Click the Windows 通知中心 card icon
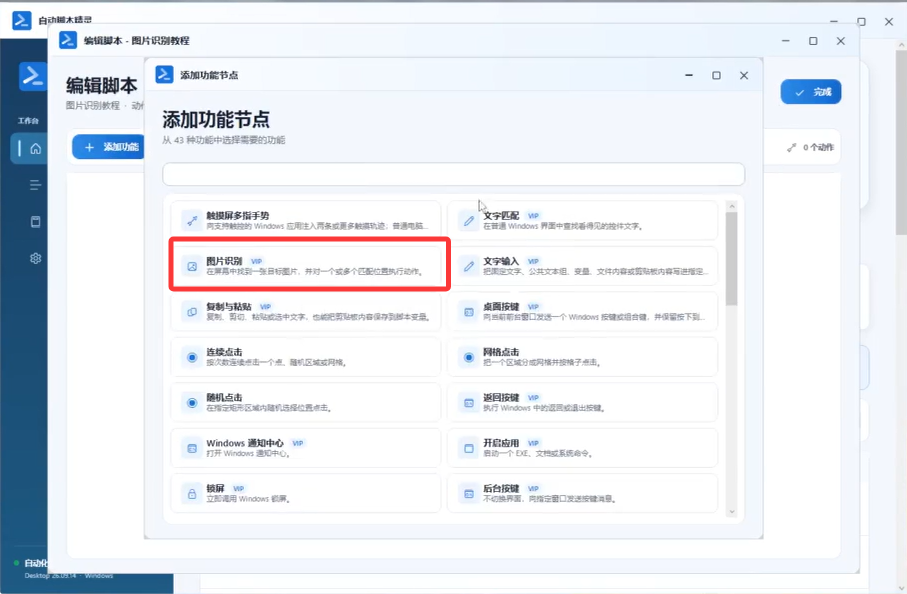The image size is (907, 594). pyautogui.click(x=192, y=448)
